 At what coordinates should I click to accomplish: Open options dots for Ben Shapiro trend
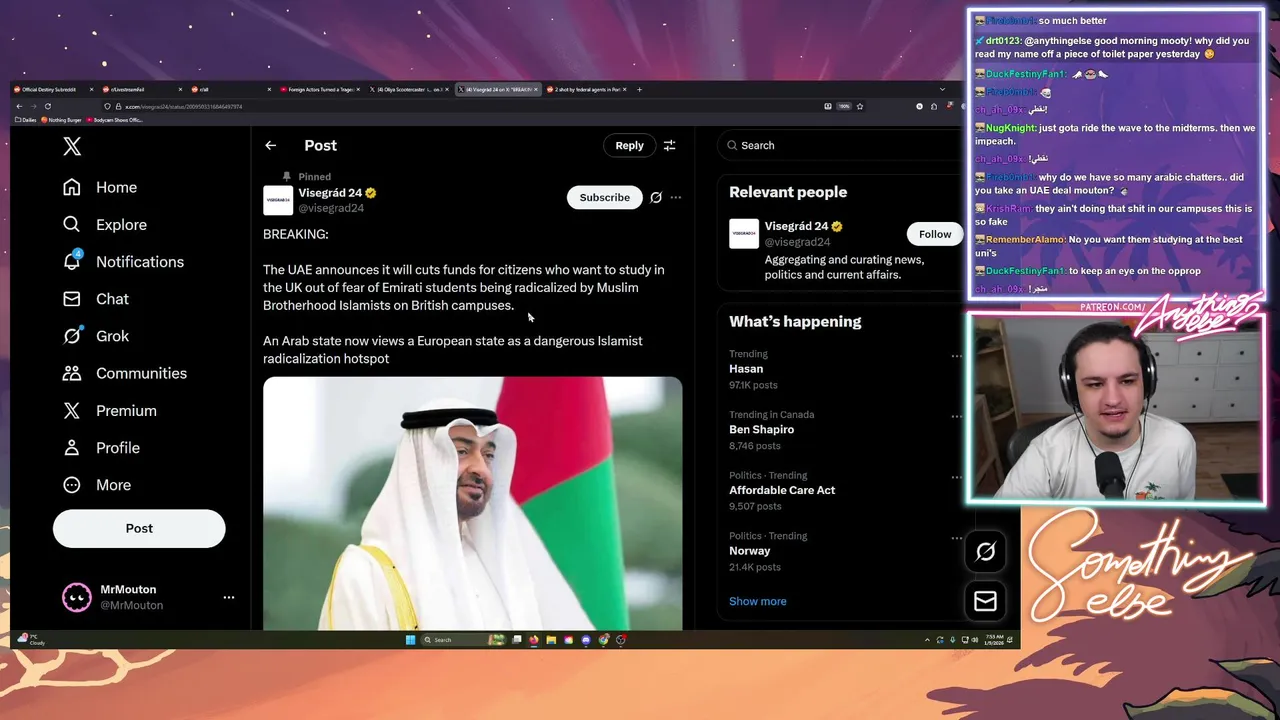pos(956,417)
